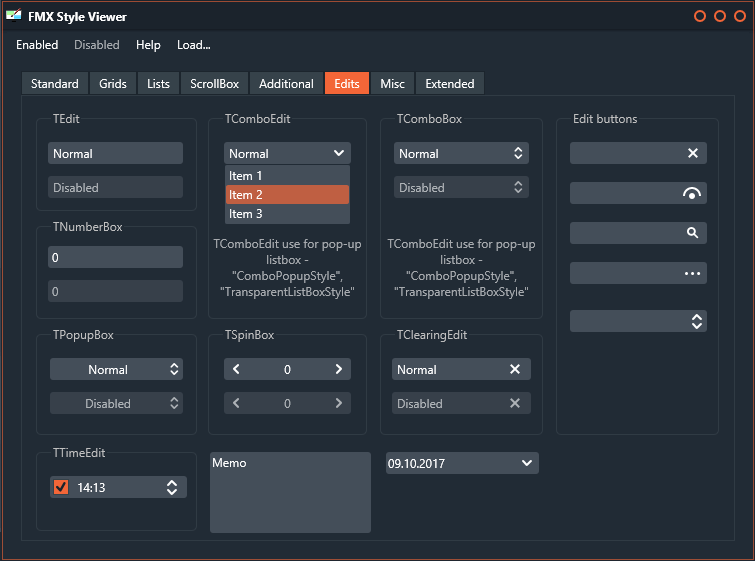This screenshot has width=755, height=561.
Task: Click the password eye icon in Edit buttons
Action: (x=691, y=193)
